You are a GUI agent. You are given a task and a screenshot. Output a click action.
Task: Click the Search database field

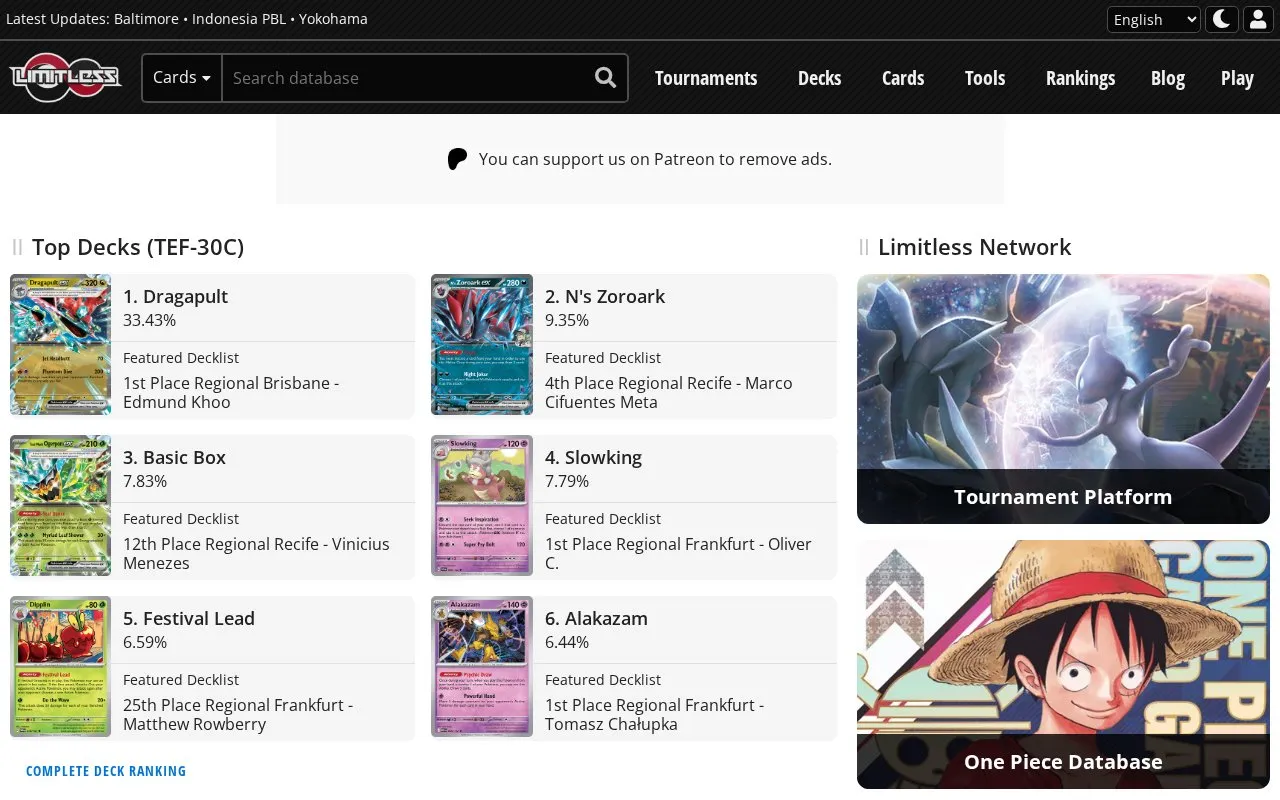(404, 78)
